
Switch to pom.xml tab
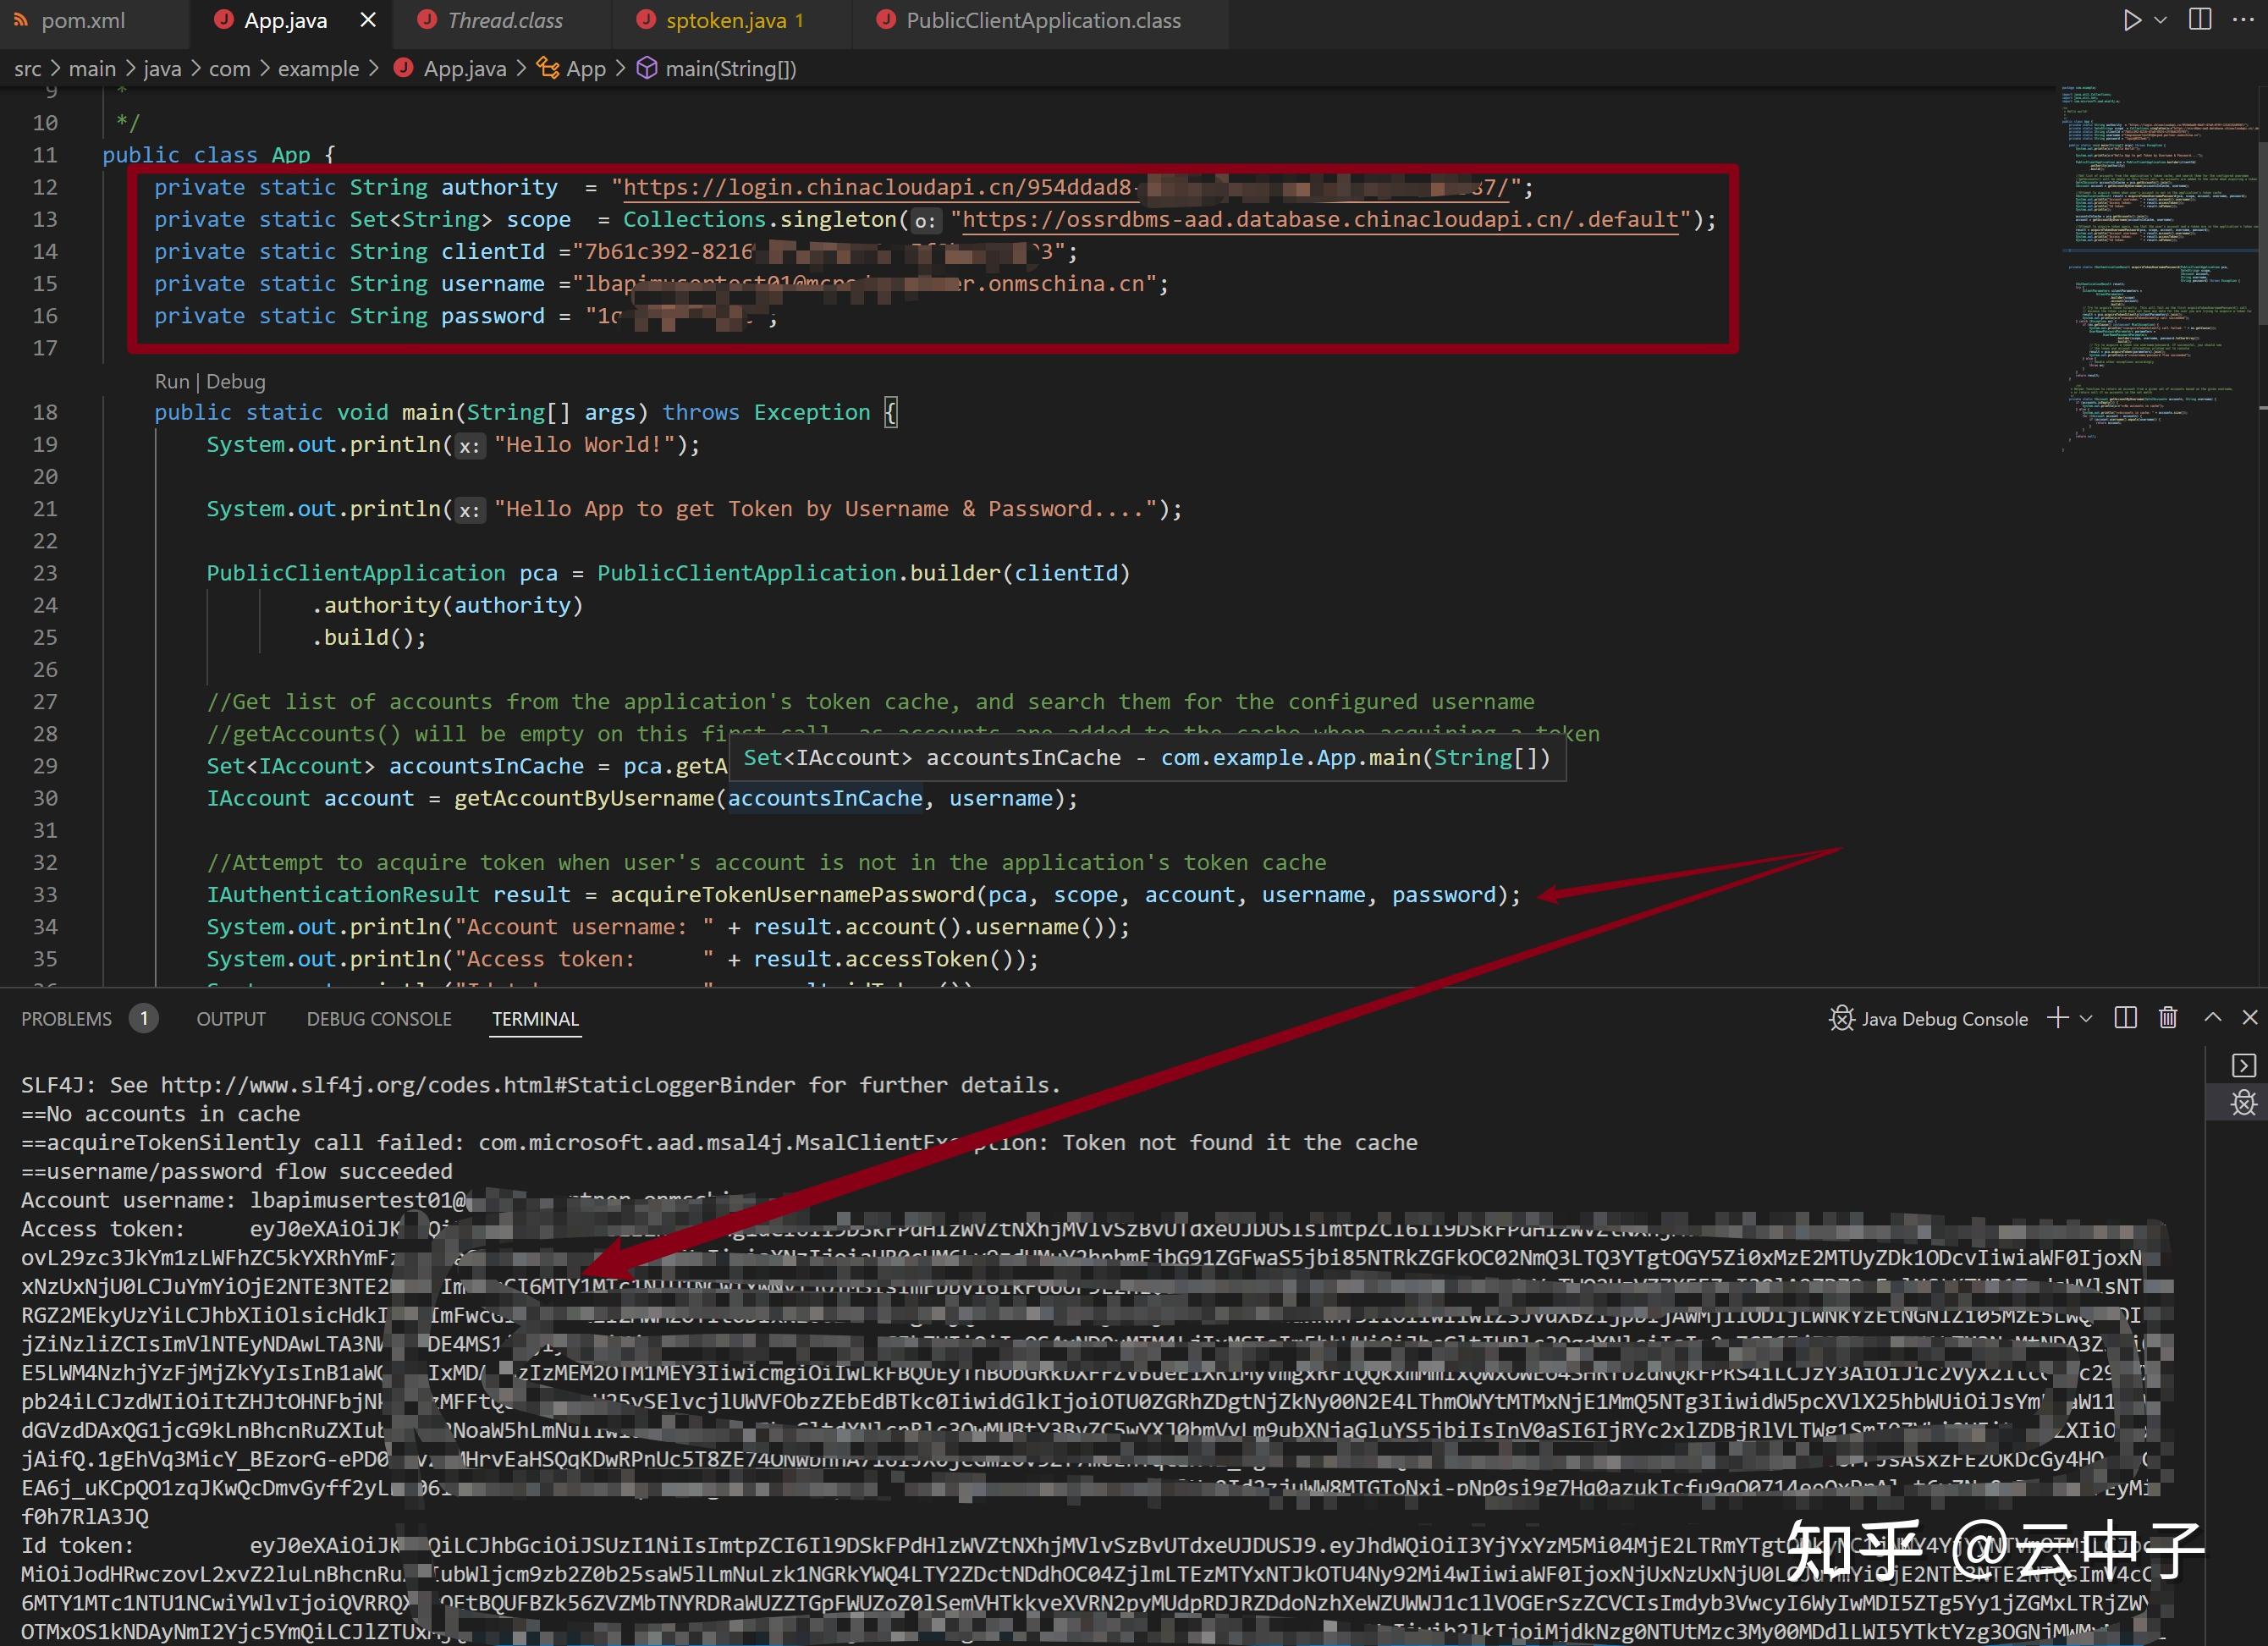coord(82,20)
